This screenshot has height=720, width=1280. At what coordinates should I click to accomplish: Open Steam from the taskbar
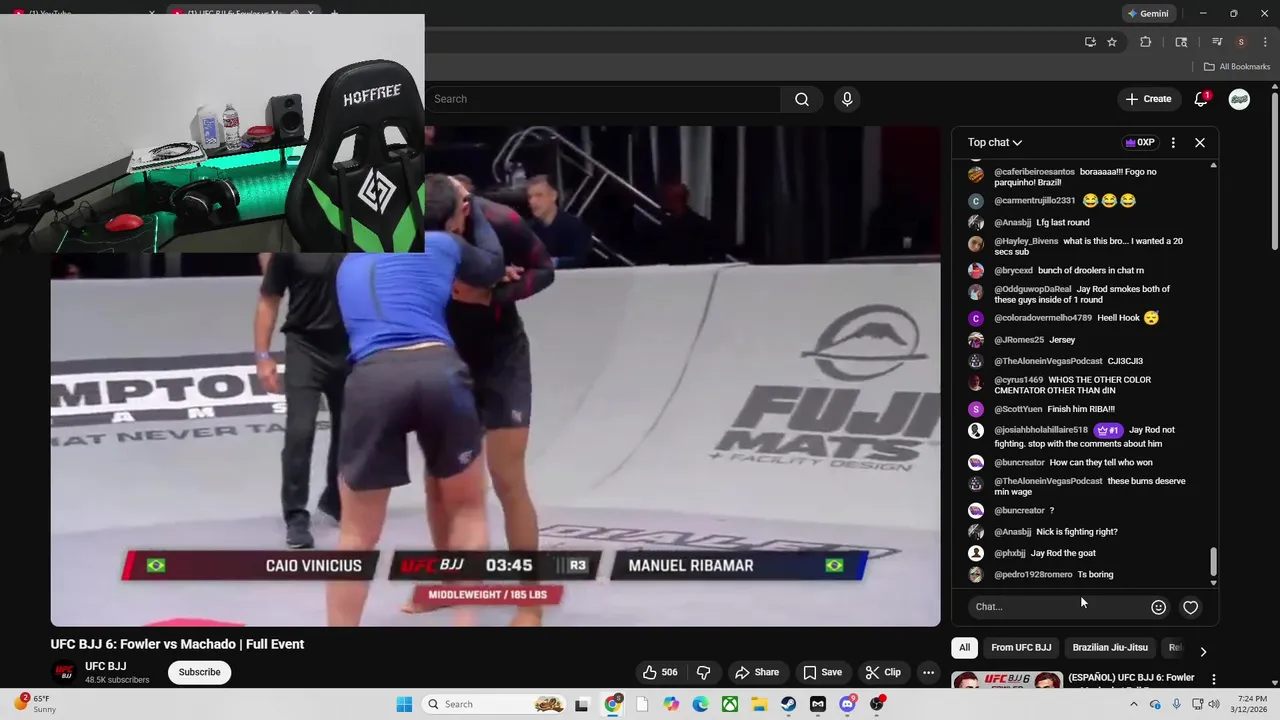point(789,704)
